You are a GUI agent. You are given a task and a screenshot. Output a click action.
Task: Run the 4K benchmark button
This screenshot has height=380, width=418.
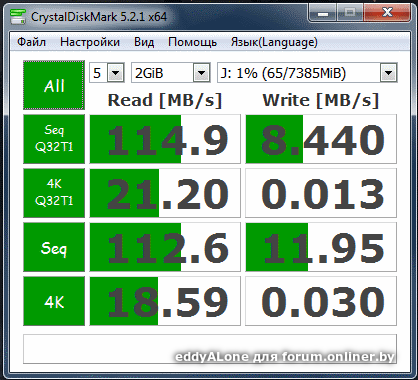pyautogui.click(x=54, y=301)
